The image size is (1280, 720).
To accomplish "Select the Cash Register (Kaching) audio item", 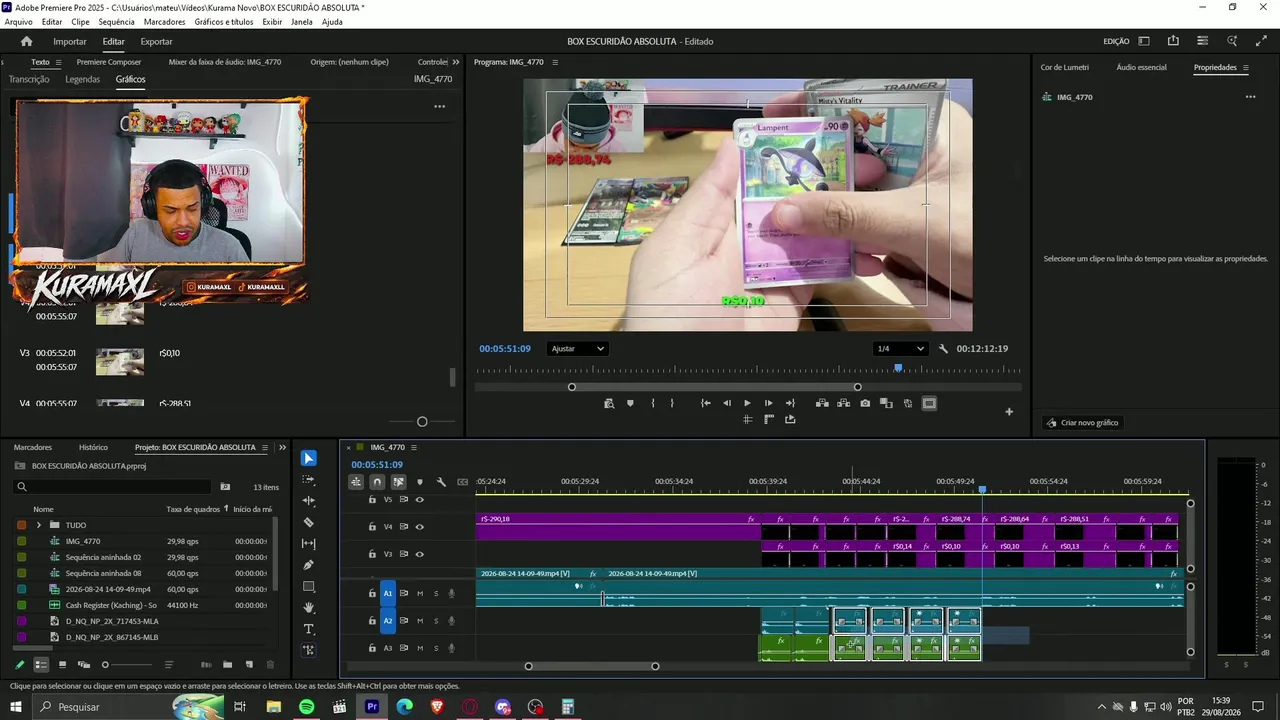I will click(x=111, y=605).
